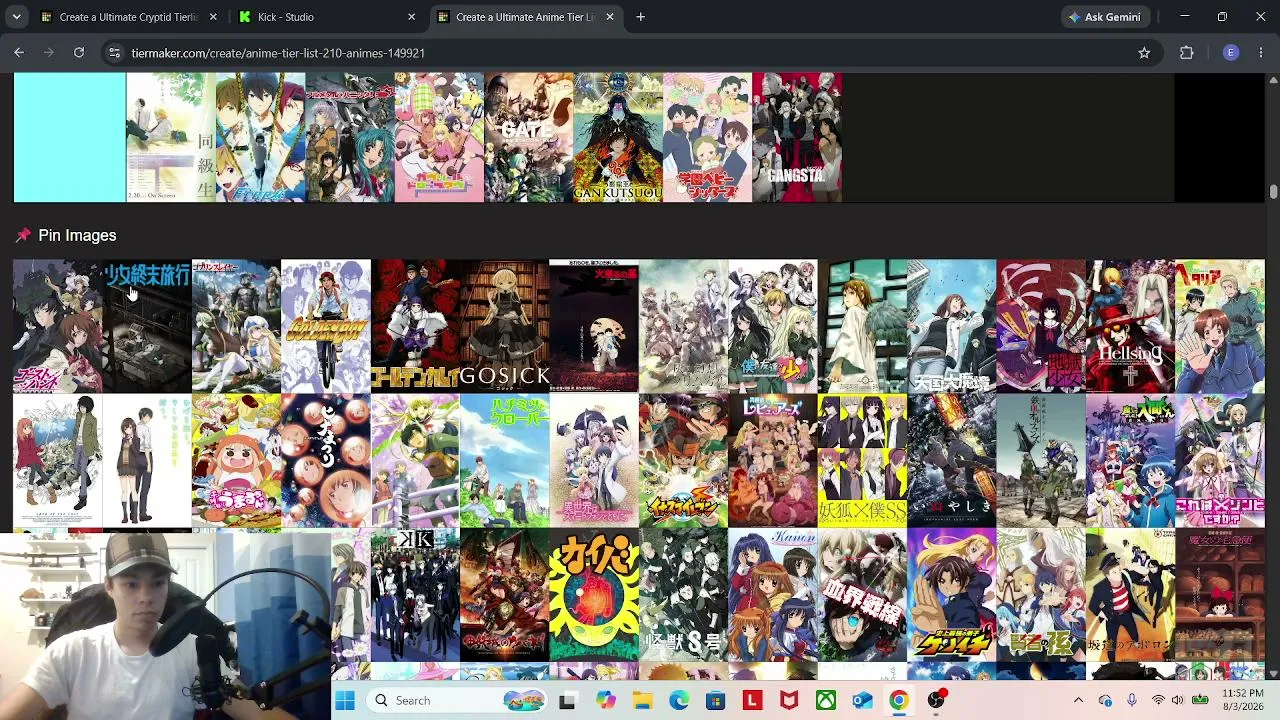Select the Gankutsuou poster in the tier row

tap(618, 137)
